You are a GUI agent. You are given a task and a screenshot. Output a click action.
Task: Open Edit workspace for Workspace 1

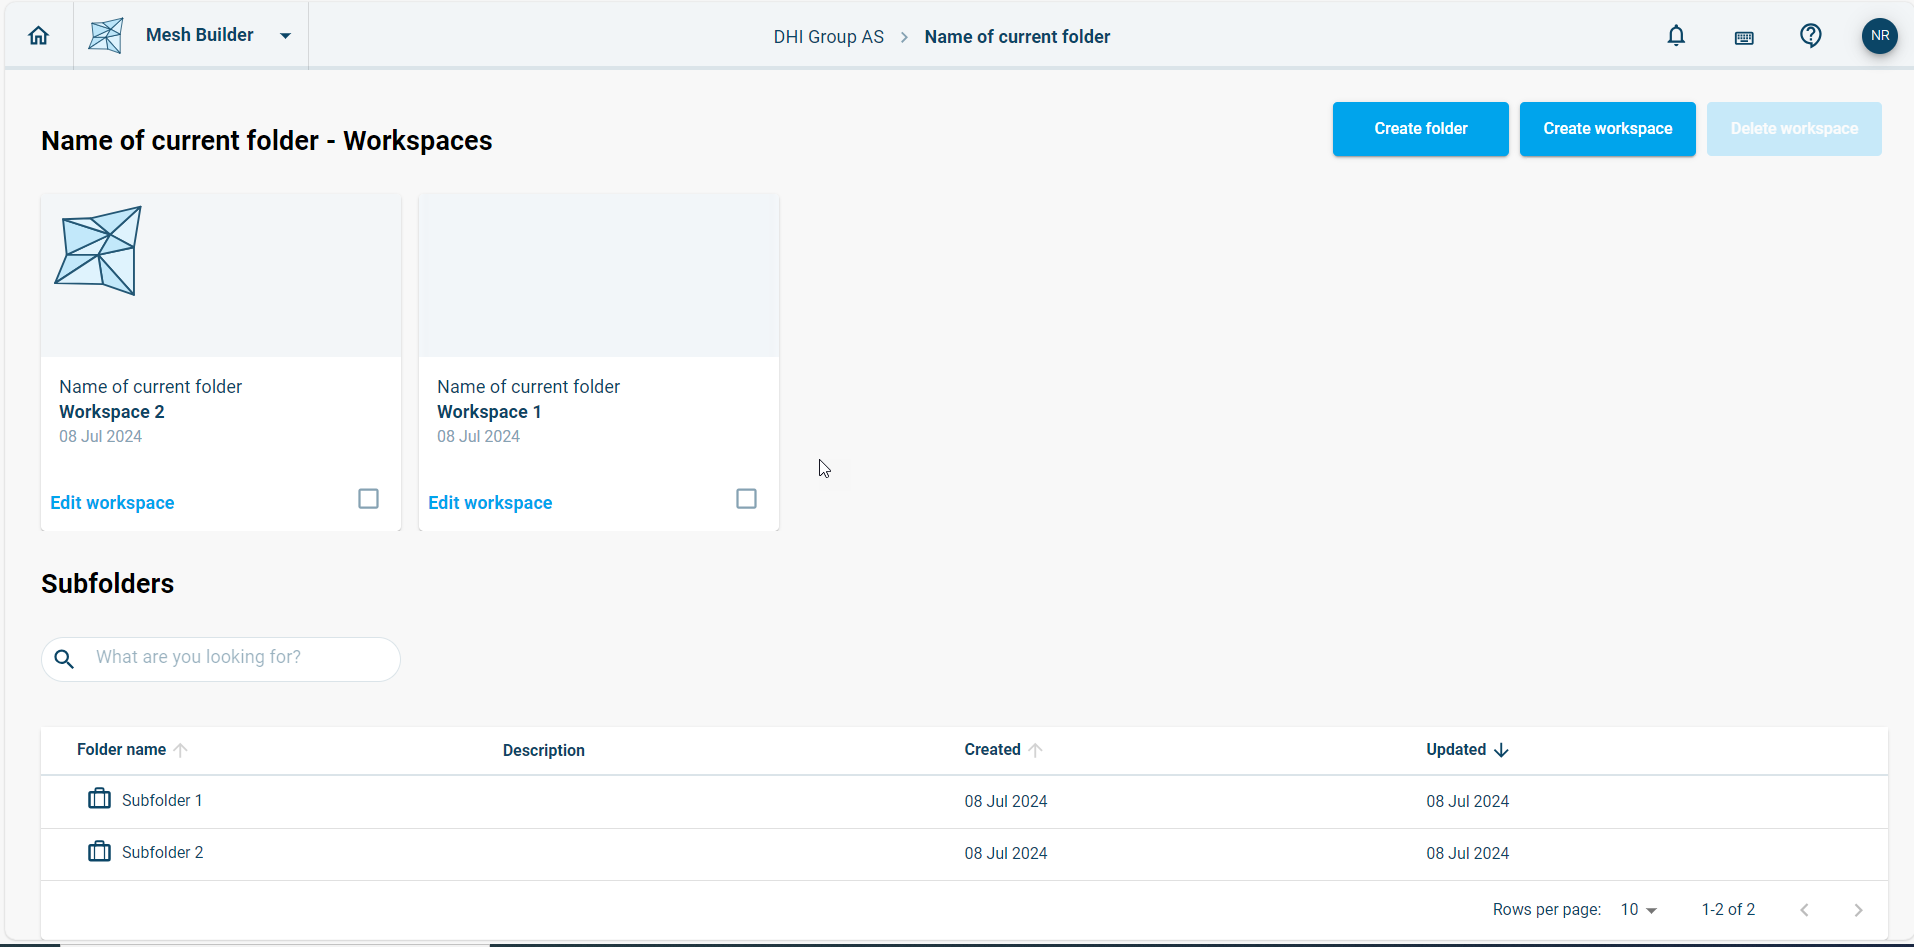click(x=490, y=503)
